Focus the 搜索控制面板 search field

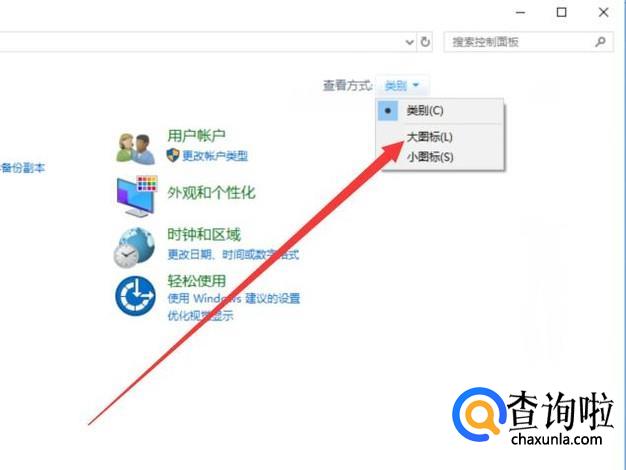[x=528, y=42]
